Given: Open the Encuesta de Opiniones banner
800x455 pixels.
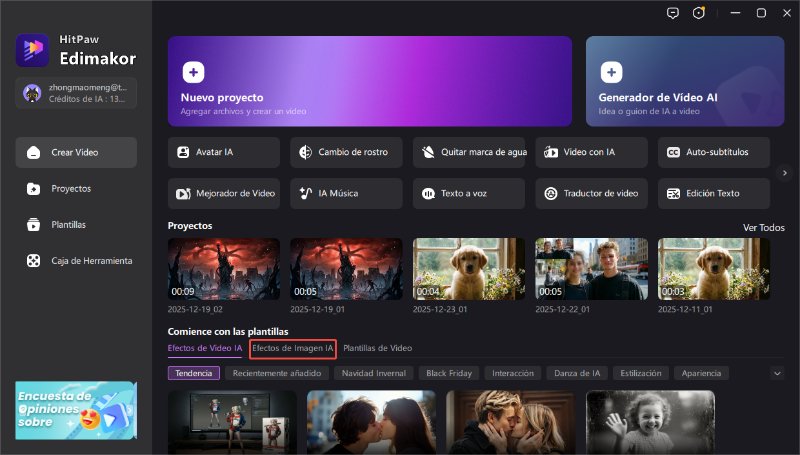Looking at the screenshot, I should (x=76, y=411).
